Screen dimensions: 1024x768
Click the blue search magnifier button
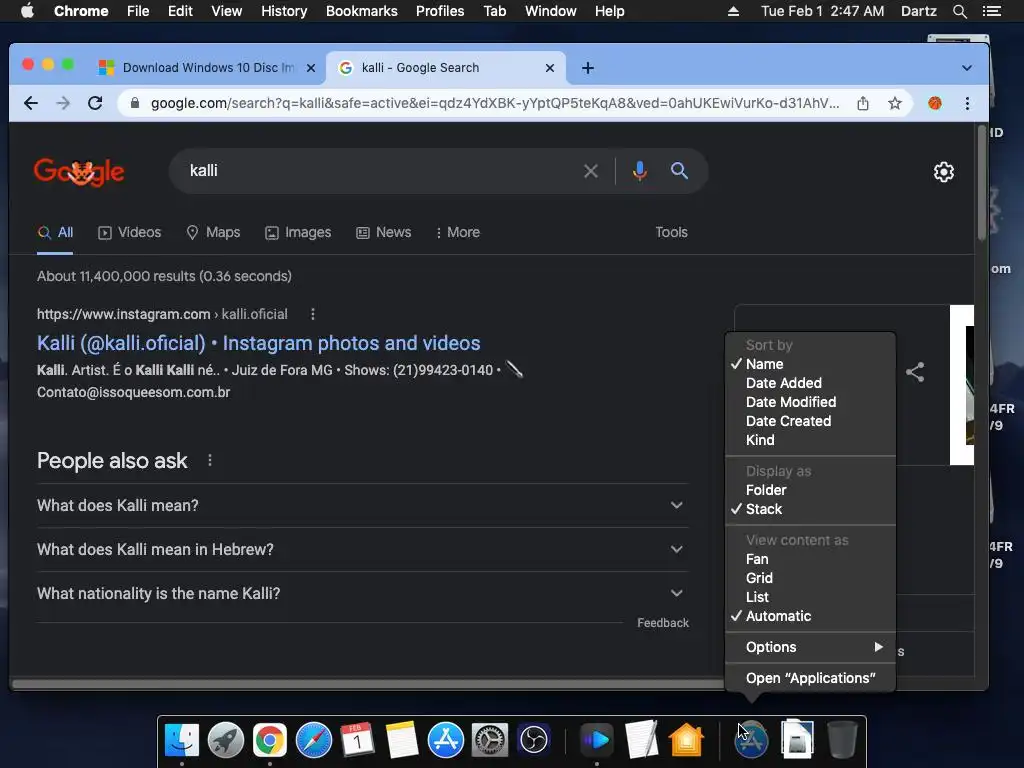pyautogui.click(x=679, y=171)
